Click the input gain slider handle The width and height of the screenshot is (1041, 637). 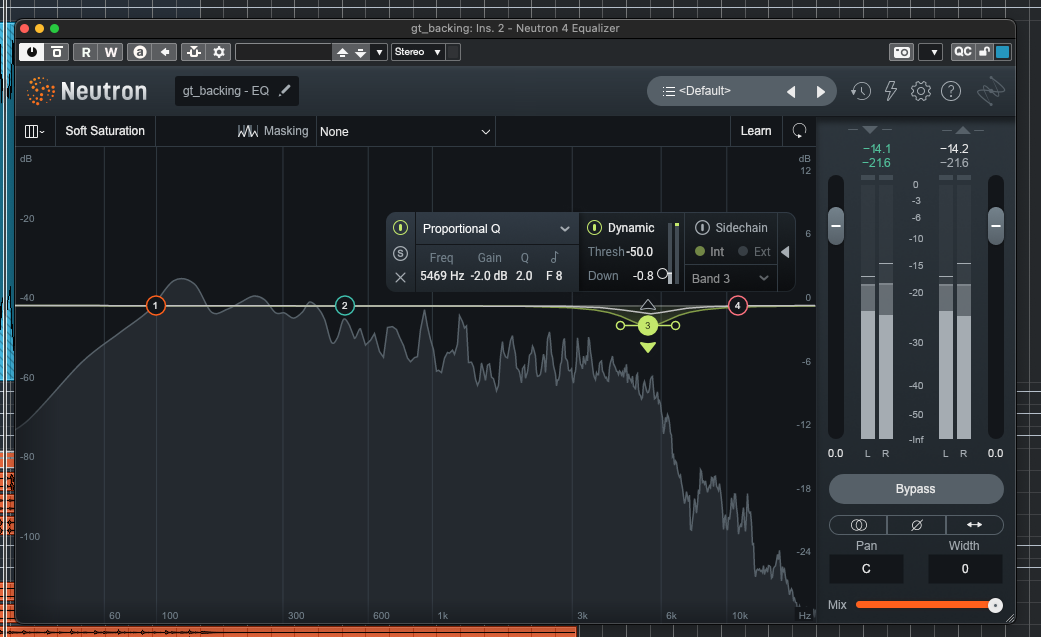[x=836, y=226]
